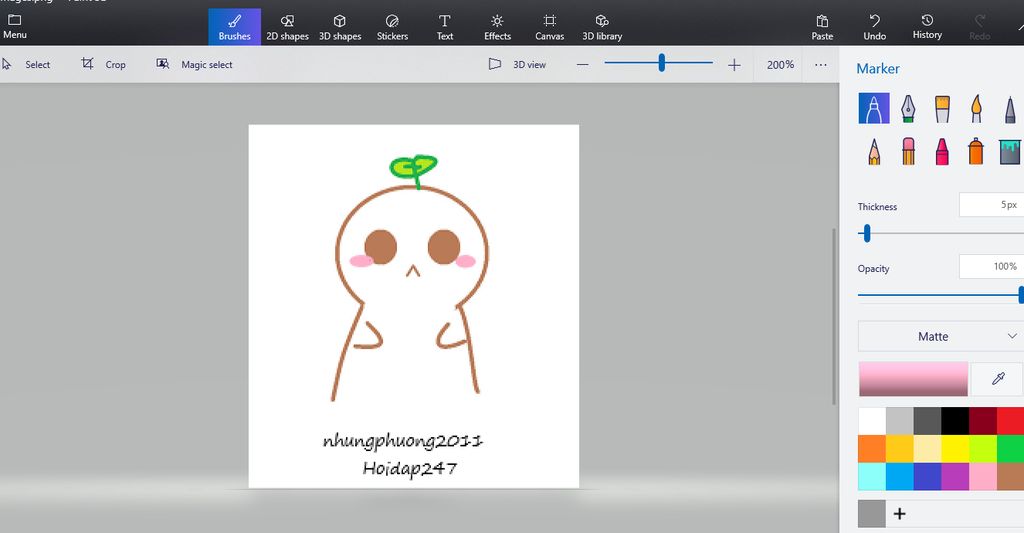Select the Spray can tool
Image resolution: width=1024 pixels, height=533 pixels.
tap(976, 152)
